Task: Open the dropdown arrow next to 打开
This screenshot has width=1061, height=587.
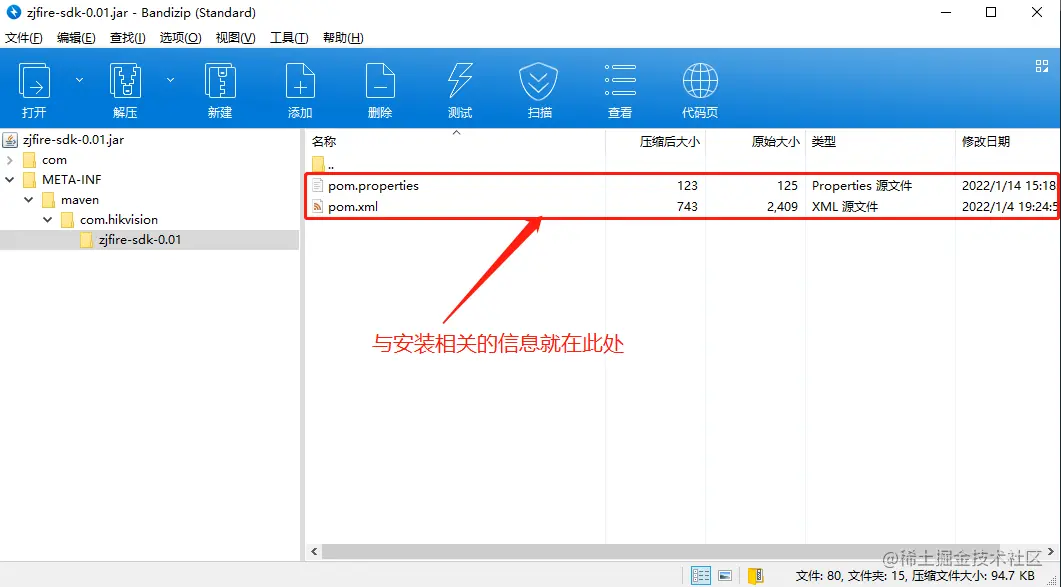Action: click(79, 80)
